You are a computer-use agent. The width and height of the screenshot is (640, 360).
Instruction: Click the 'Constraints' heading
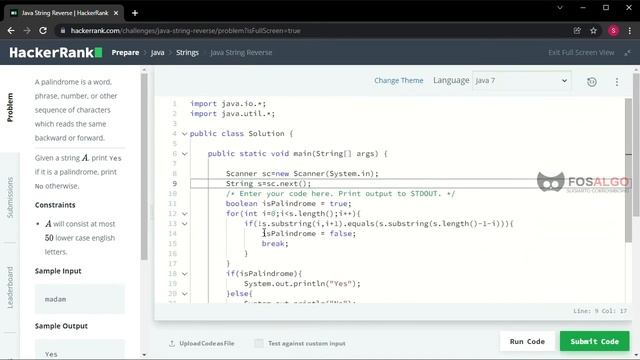click(55, 205)
